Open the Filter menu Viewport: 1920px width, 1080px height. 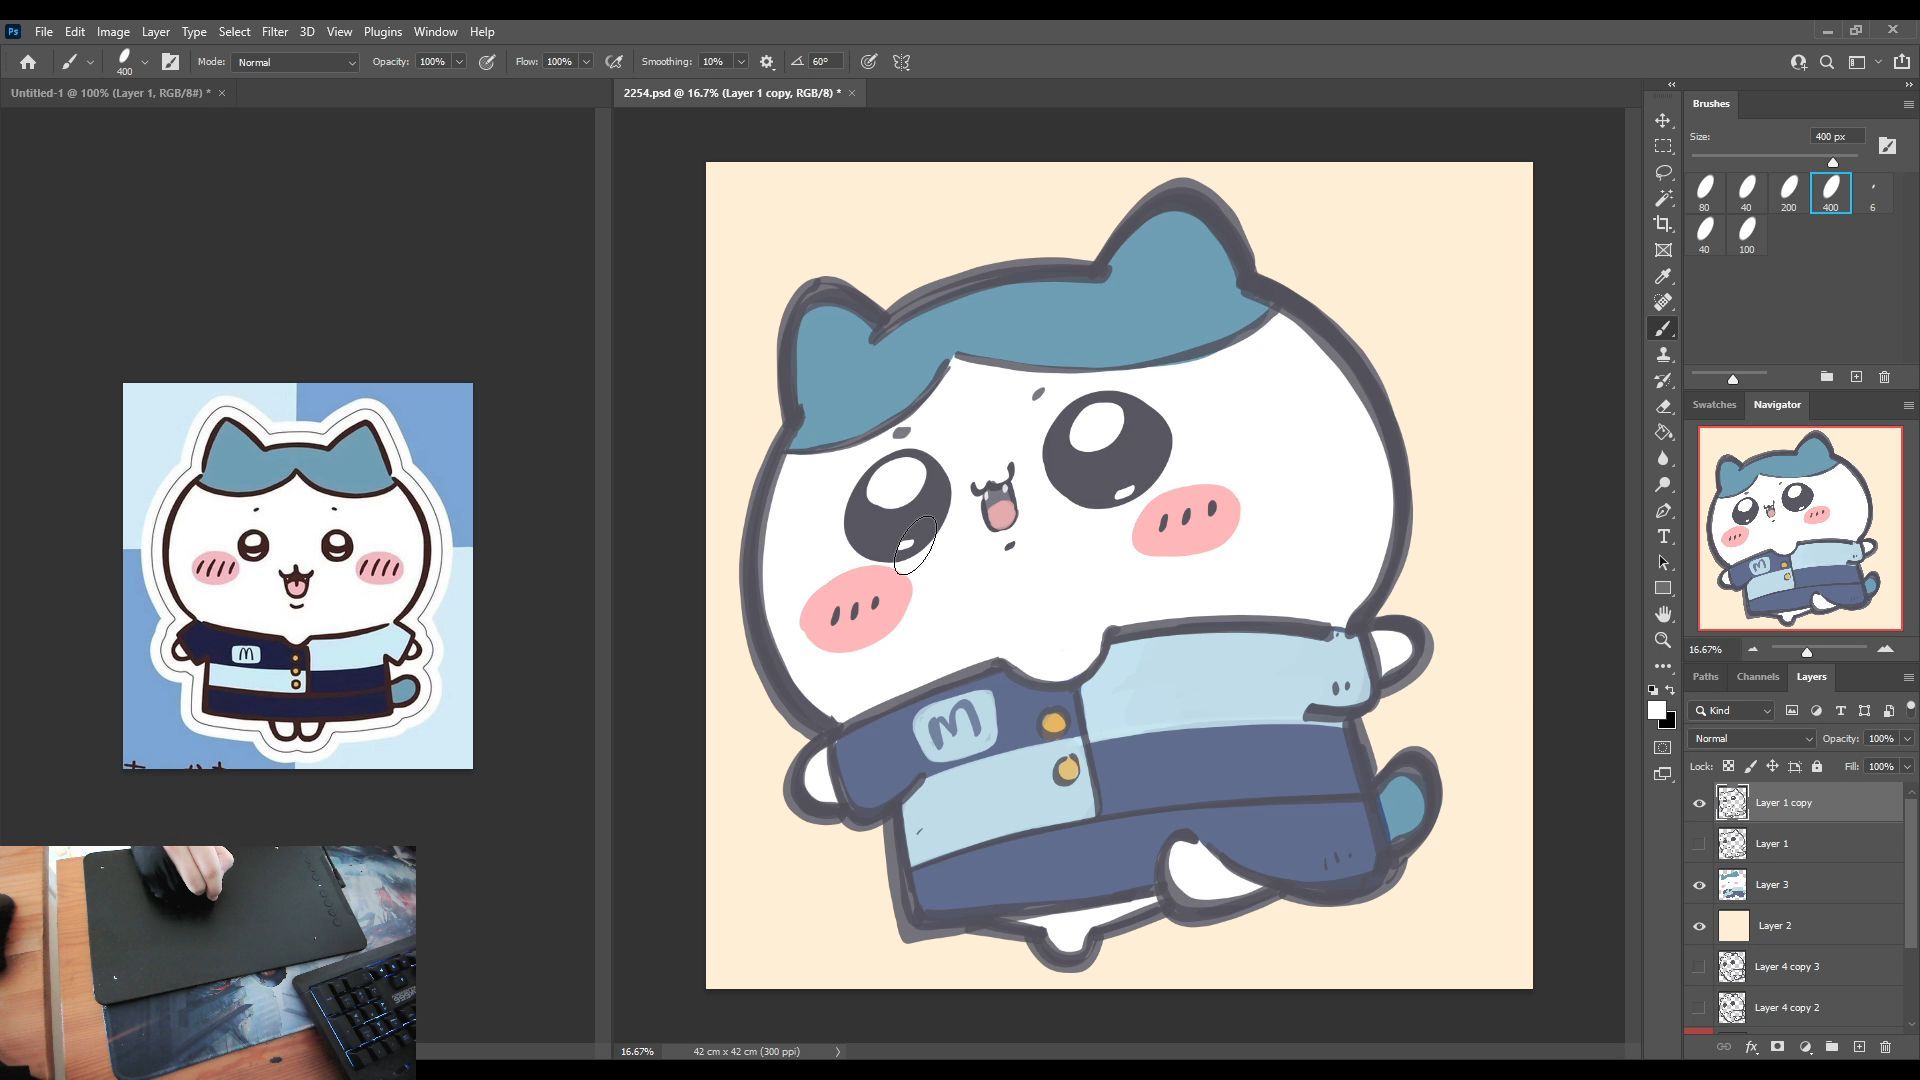pos(274,32)
